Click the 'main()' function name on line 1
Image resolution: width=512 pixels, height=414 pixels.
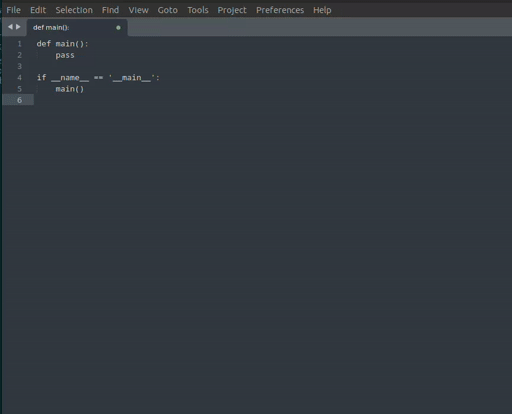(x=70, y=44)
